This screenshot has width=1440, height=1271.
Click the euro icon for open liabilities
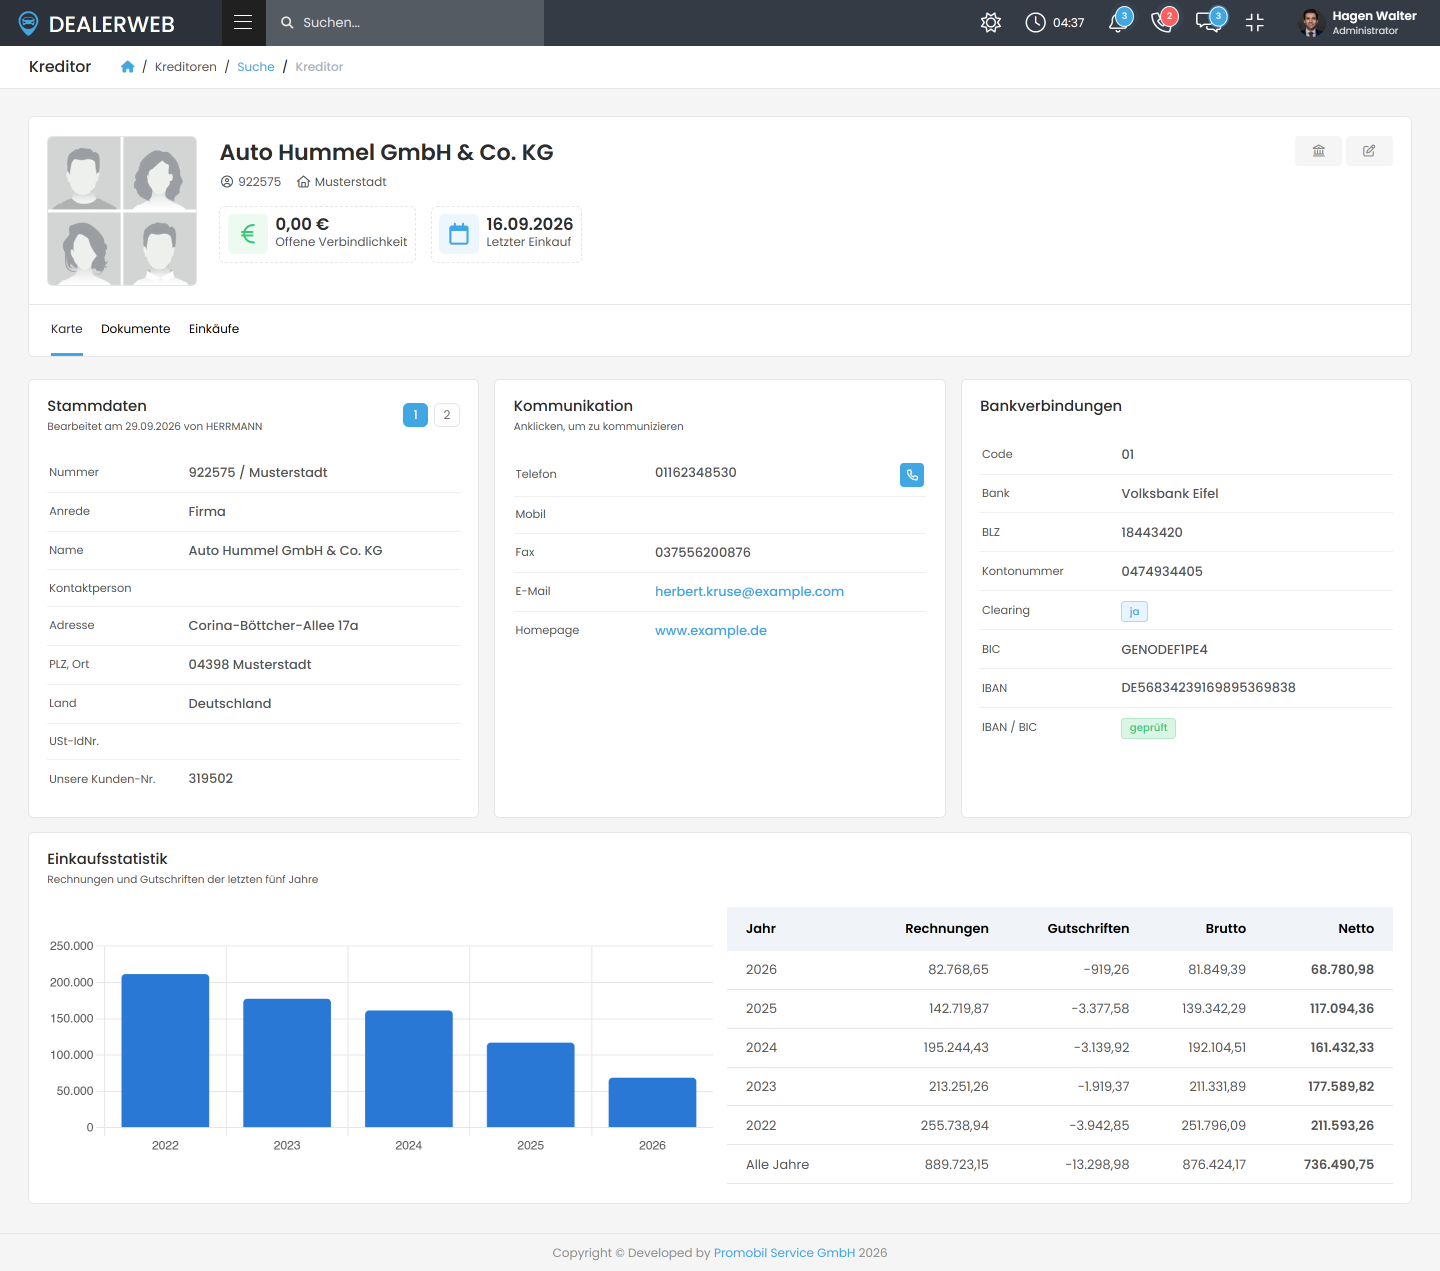(248, 234)
